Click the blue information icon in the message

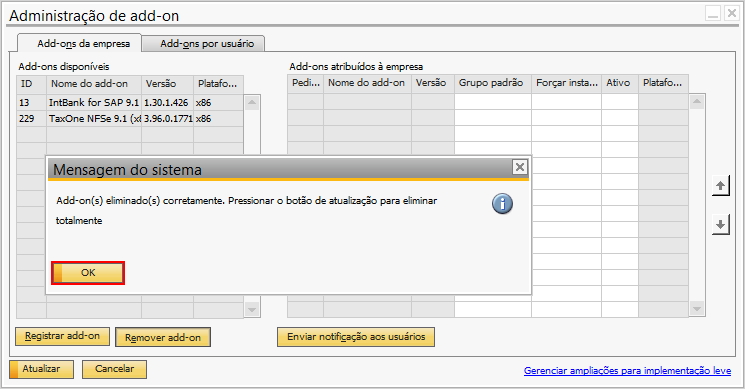[502, 204]
